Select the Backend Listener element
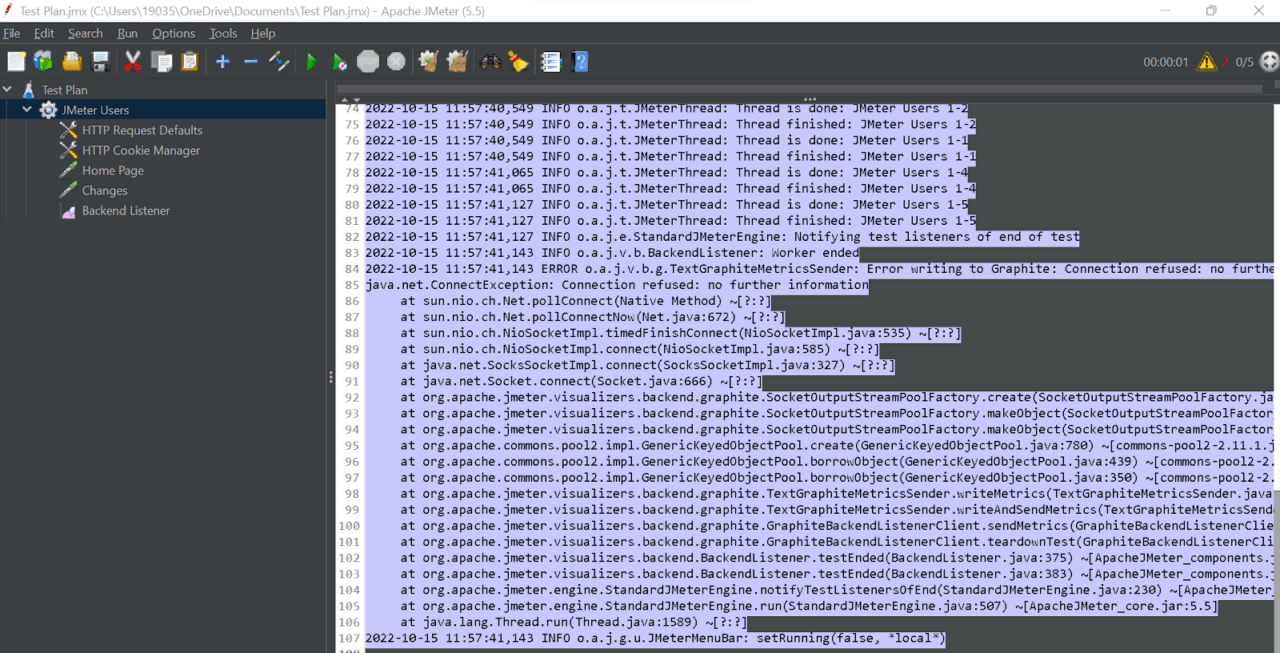1280x653 pixels. (126, 211)
